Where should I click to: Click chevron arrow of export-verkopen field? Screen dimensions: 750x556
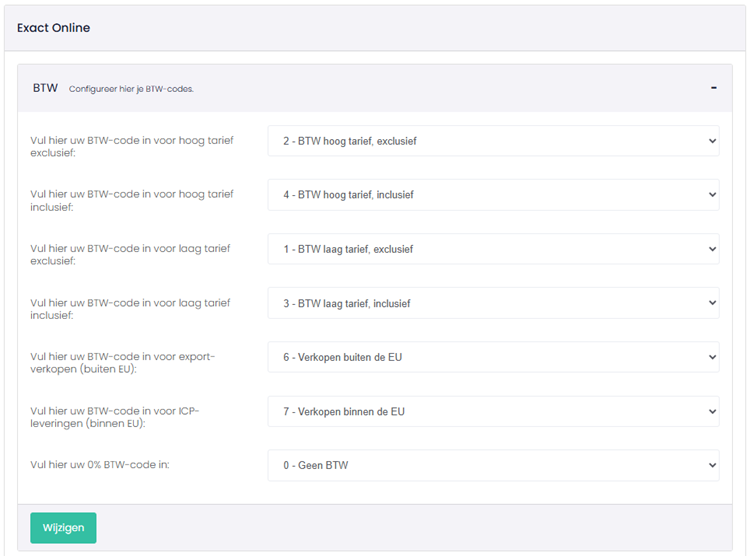[712, 357]
